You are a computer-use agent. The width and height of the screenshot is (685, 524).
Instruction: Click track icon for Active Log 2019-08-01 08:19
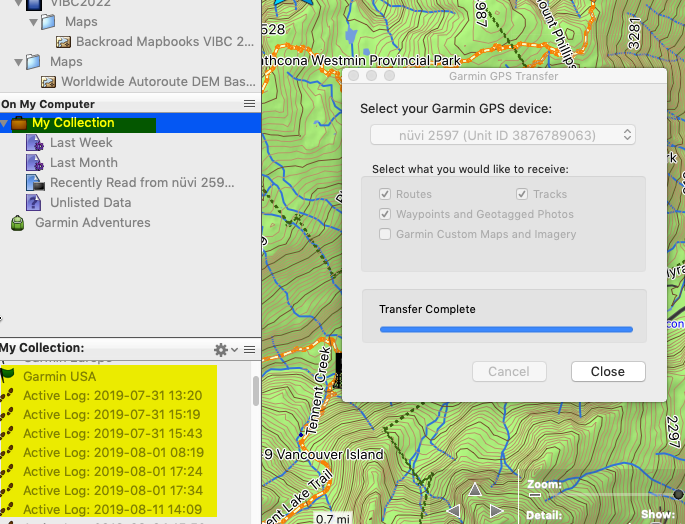click(x=7, y=452)
